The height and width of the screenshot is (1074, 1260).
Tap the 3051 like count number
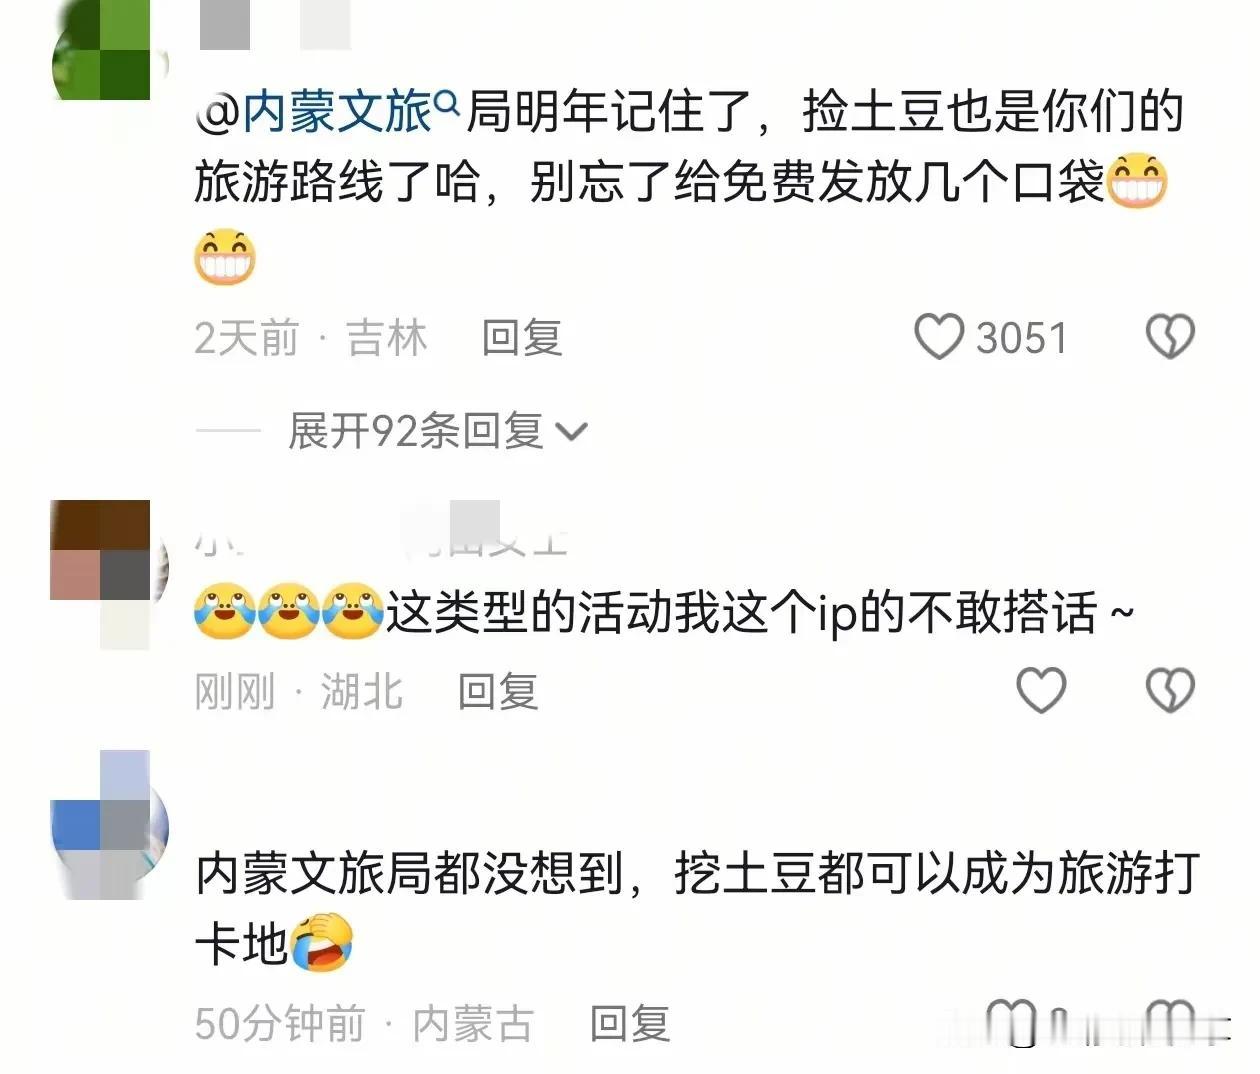(x=1022, y=338)
